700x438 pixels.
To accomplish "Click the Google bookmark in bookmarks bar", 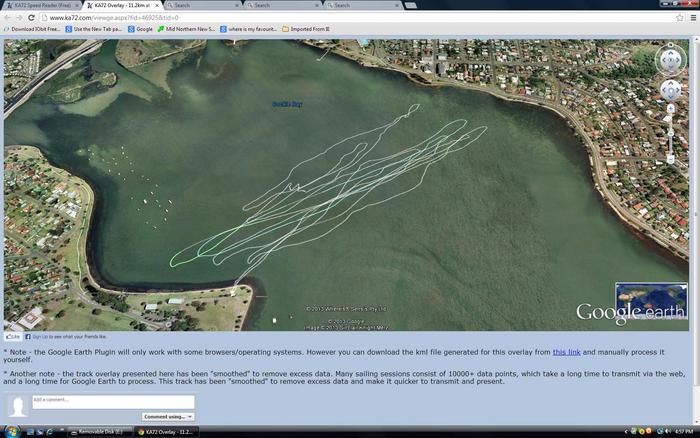I will tap(141, 29).
